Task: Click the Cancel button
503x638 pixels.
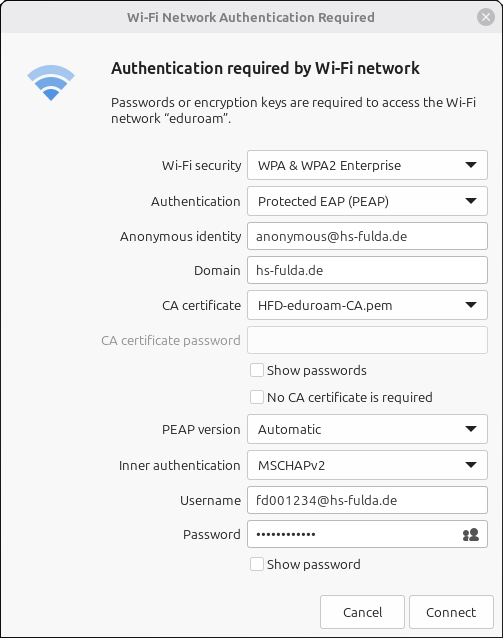Action: tap(362, 612)
